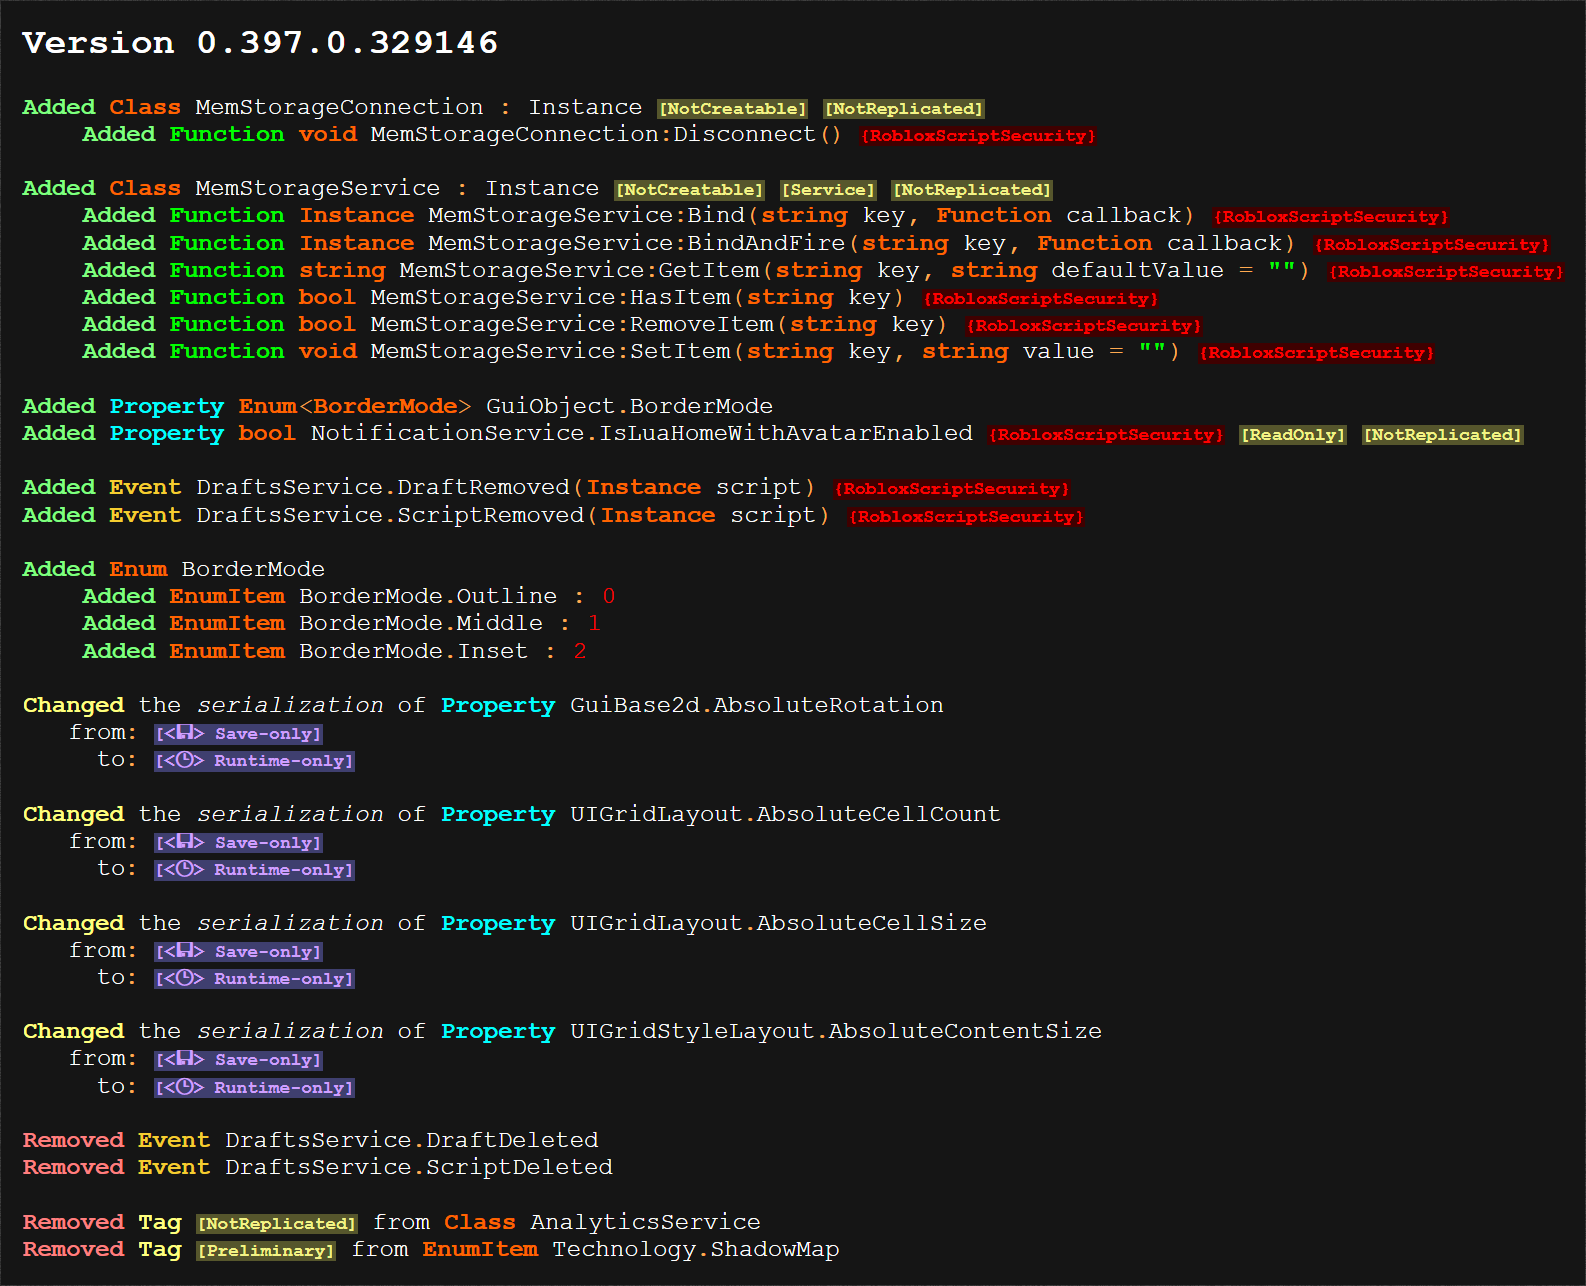Click NotReplicated tag on IsLuaHomeWithAvatarEnabled line
1586x1286 pixels.
click(x=1443, y=434)
